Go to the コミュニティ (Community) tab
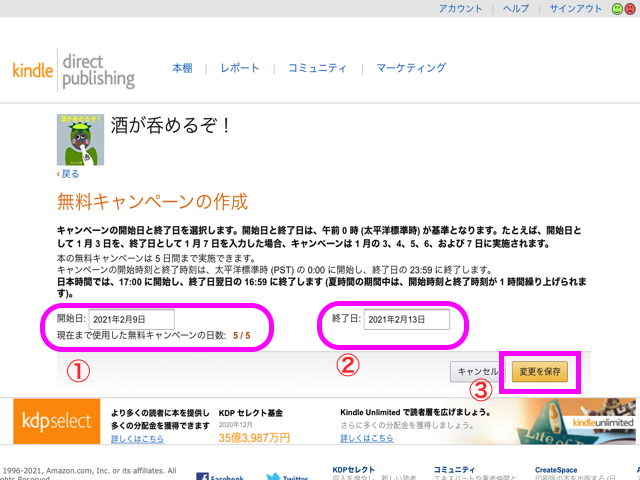The width and height of the screenshot is (640, 480). click(317, 68)
